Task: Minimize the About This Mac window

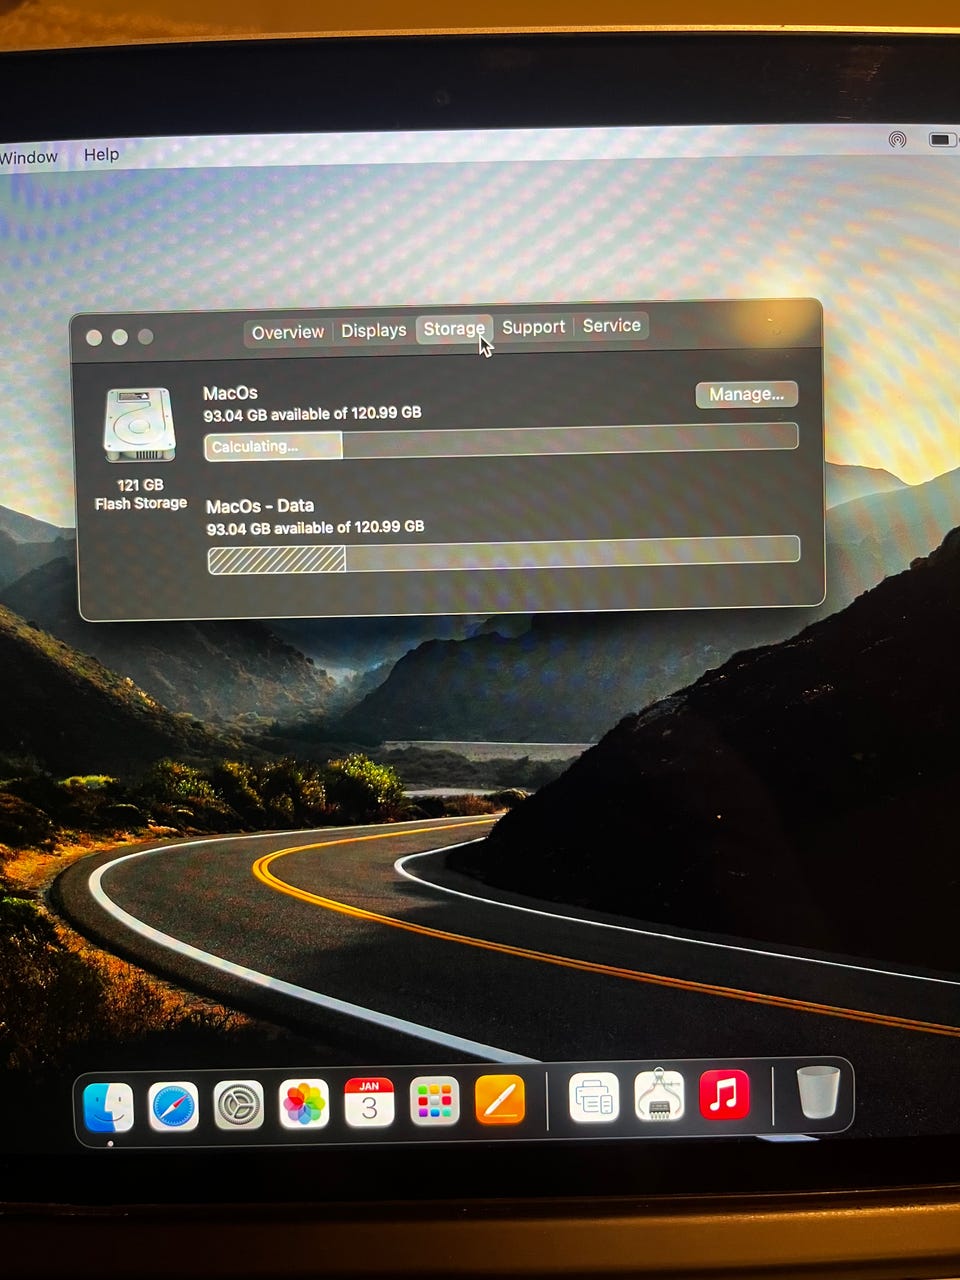Action: [x=120, y=337]
